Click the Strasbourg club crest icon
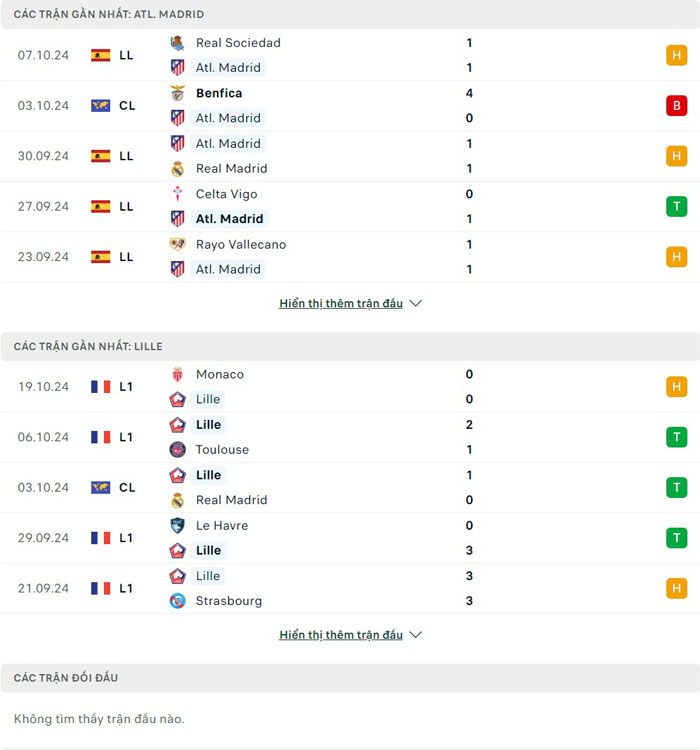 point(177,601)
